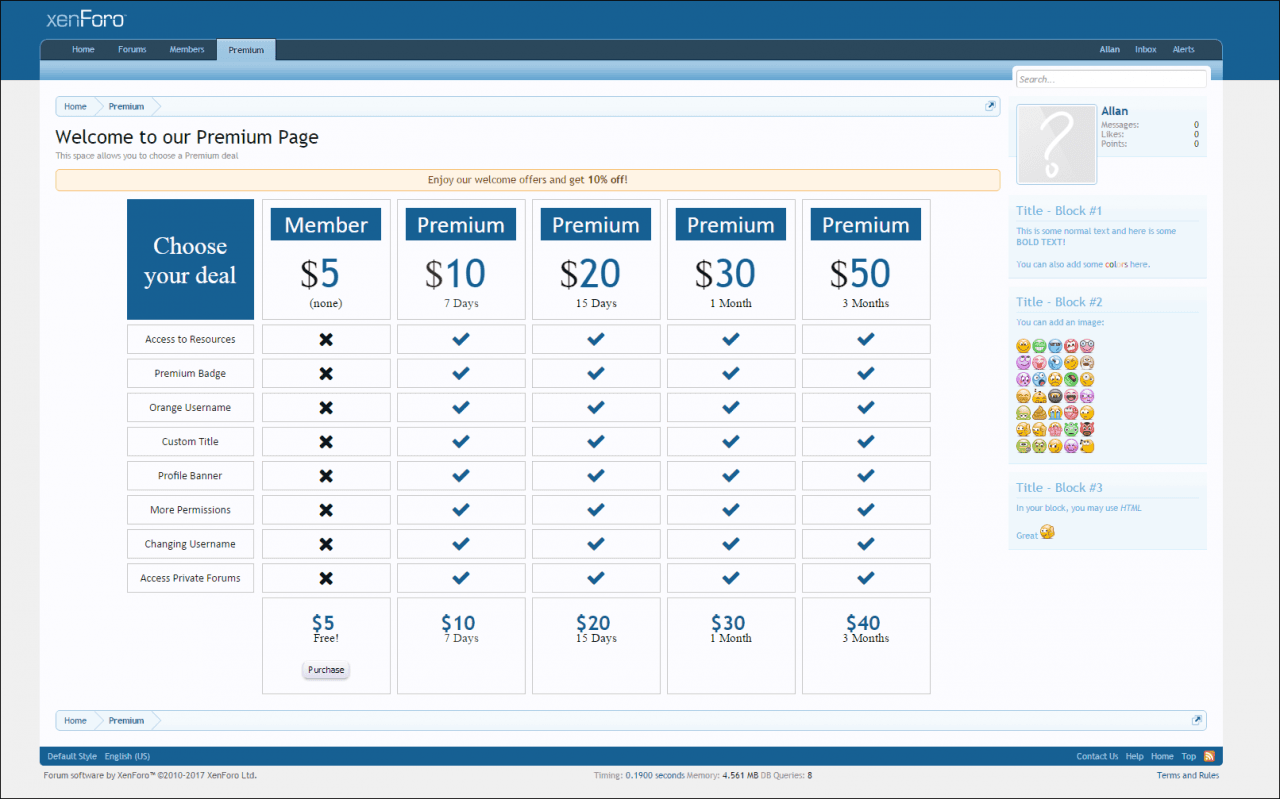Click the footer Home link
This screenshot has height=799, width=1280.
pyautogui.click(x=1162, y=756)
